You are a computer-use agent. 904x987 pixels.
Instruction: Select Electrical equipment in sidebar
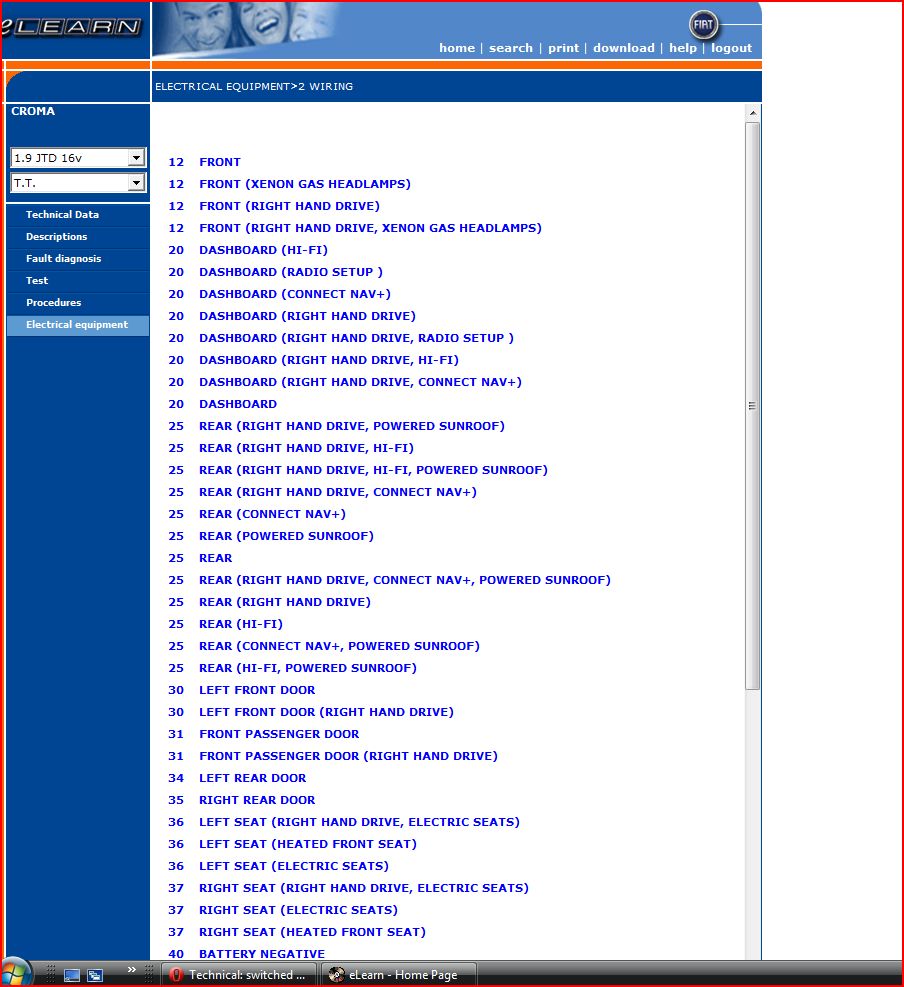[x=78, y=325]
